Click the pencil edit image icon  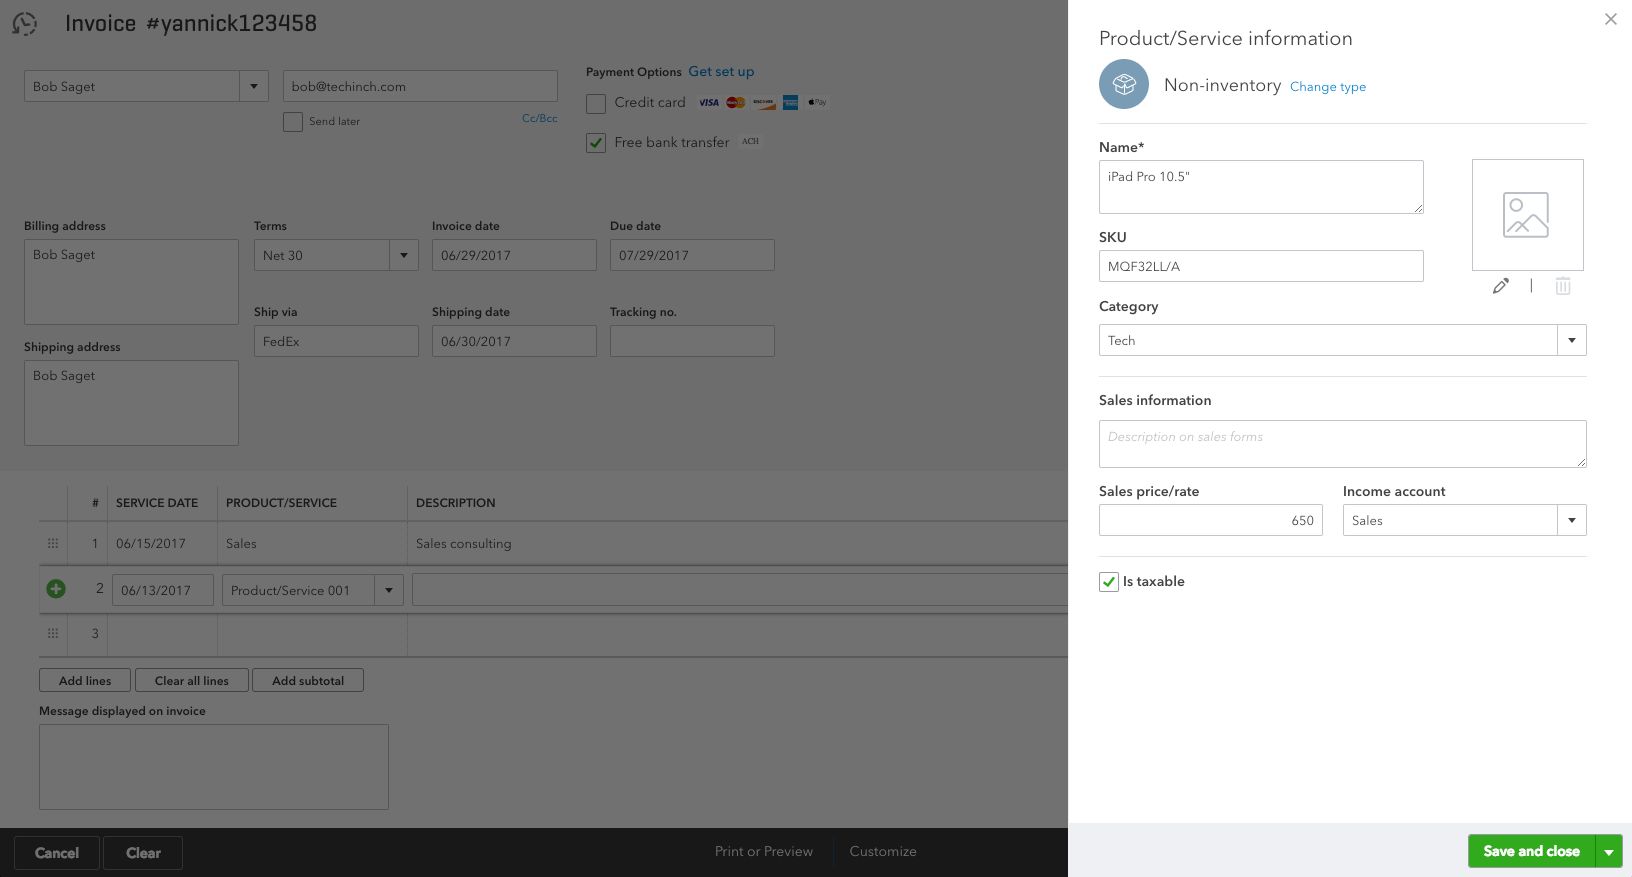point(1500,286)
